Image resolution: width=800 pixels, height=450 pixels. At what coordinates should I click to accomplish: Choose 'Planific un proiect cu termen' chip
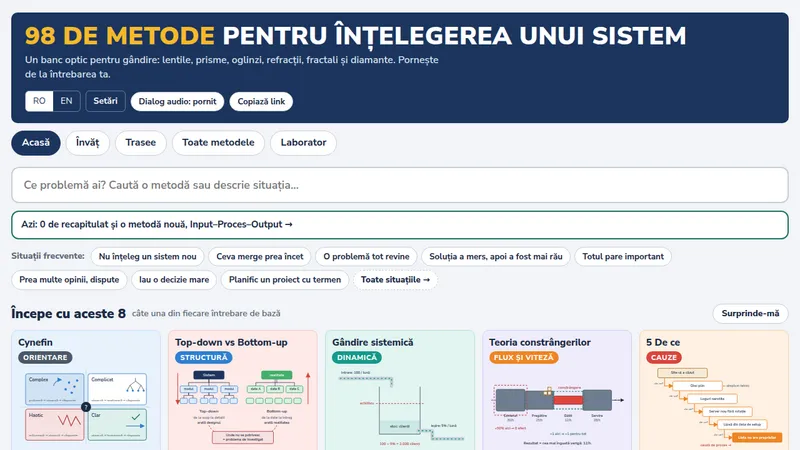[x=285, y=280]
